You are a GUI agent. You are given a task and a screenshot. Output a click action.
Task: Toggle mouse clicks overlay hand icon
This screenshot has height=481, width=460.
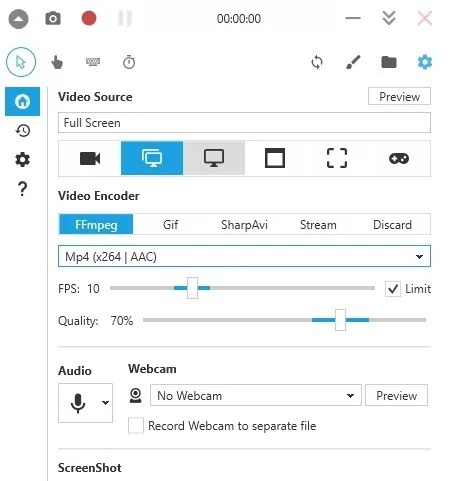(x=57, y=62)
